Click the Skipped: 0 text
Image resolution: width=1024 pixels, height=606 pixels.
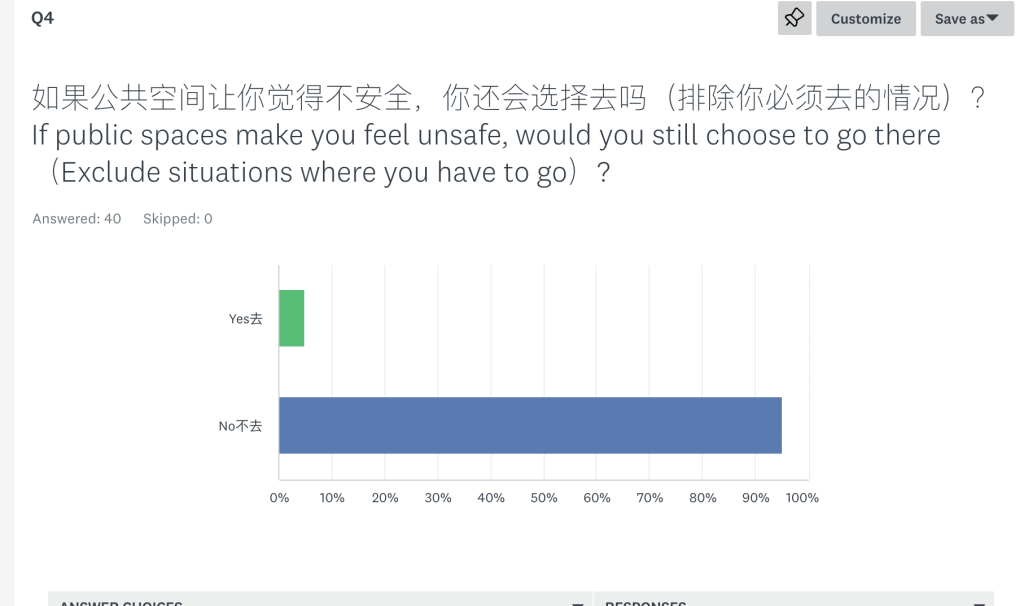point(178,219)
